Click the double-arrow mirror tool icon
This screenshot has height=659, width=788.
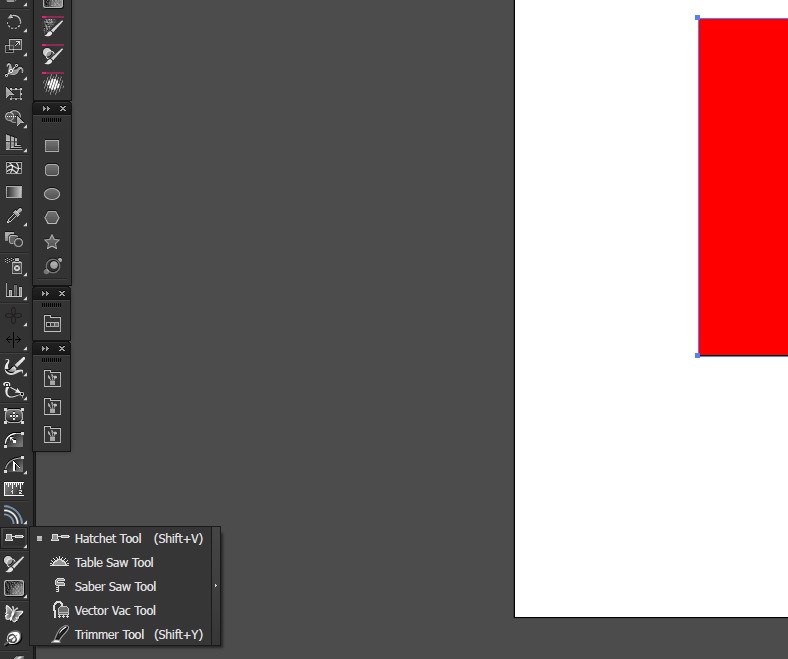(x=14, y=340)
